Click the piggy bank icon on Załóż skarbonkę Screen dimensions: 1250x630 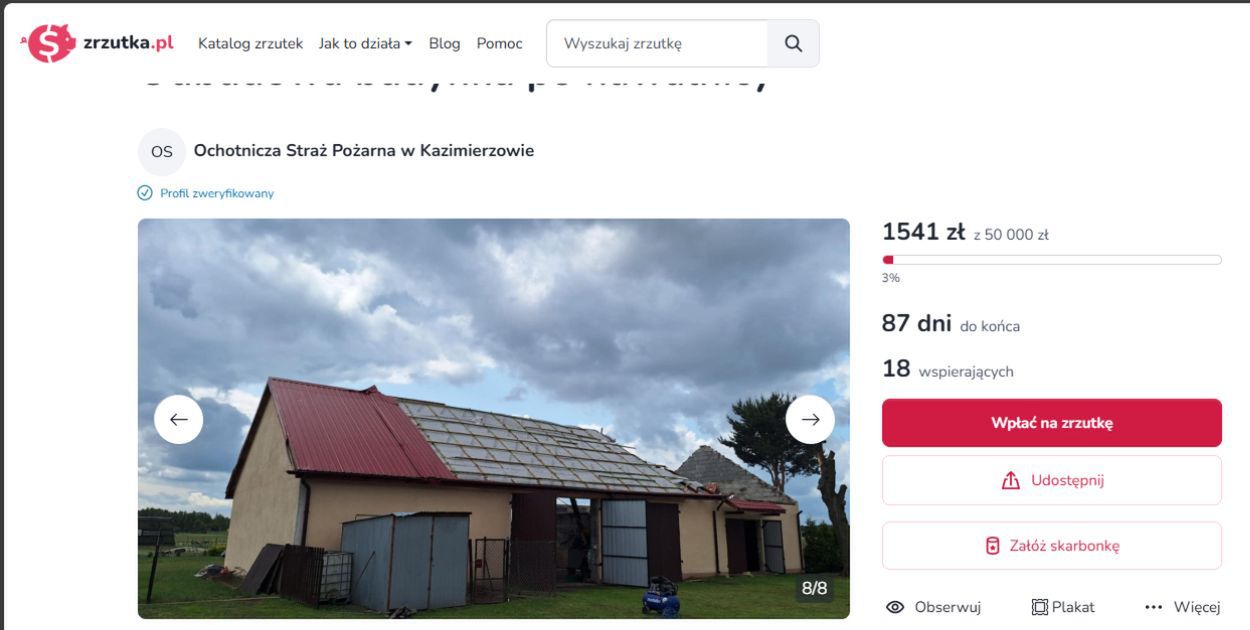tap(992, 545)
